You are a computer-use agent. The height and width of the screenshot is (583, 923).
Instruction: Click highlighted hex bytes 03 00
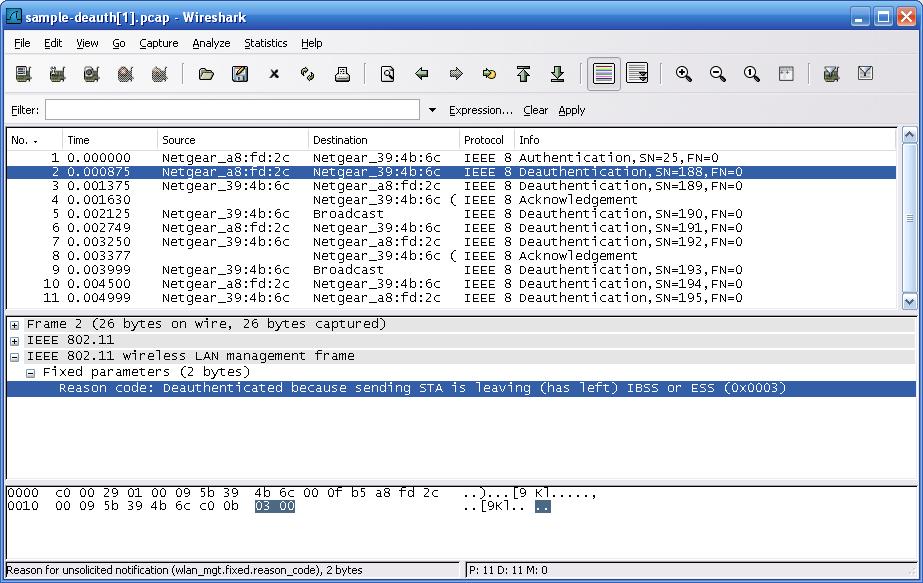click(275, 506)
